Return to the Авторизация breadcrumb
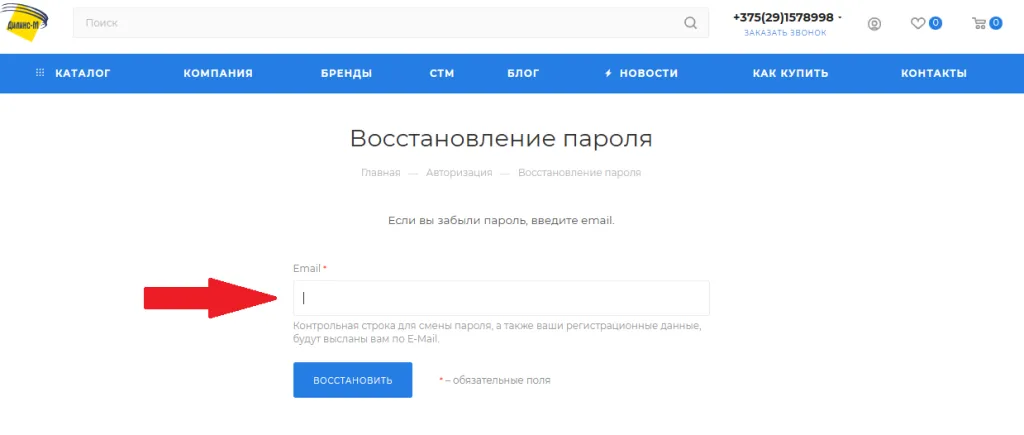Screen dimensions: 1024x435 [x=459, y=173]
